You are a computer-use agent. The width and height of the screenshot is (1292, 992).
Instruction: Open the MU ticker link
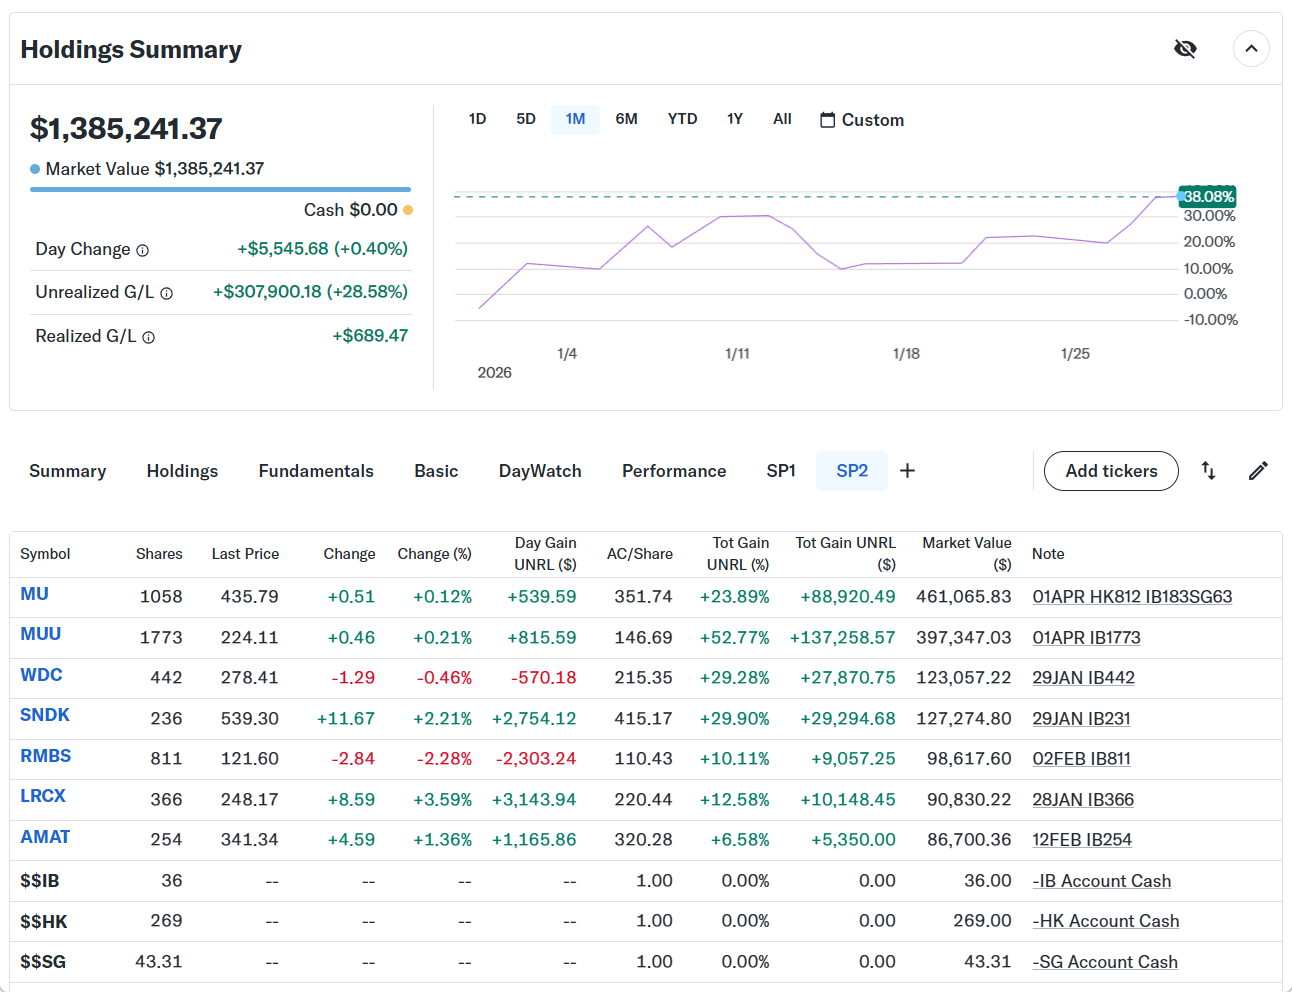35,594
